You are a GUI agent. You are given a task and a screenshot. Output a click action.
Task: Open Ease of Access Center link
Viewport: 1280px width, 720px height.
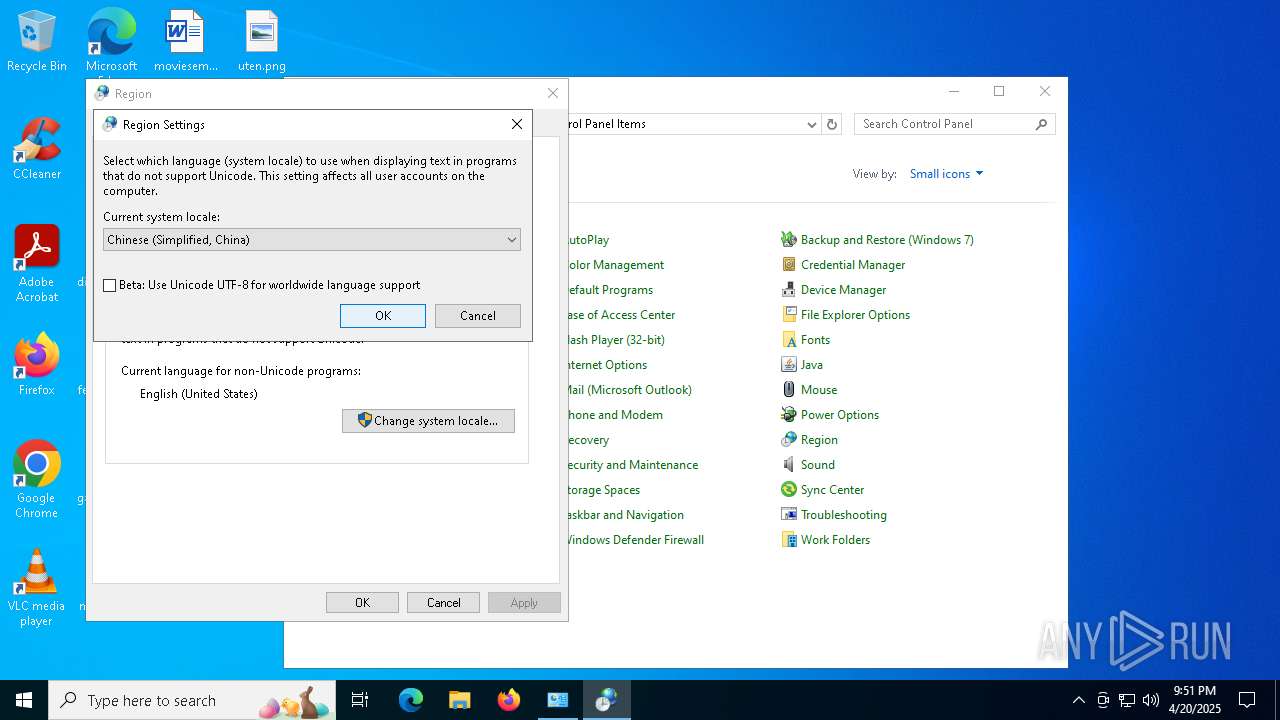(x=621, y=315)
